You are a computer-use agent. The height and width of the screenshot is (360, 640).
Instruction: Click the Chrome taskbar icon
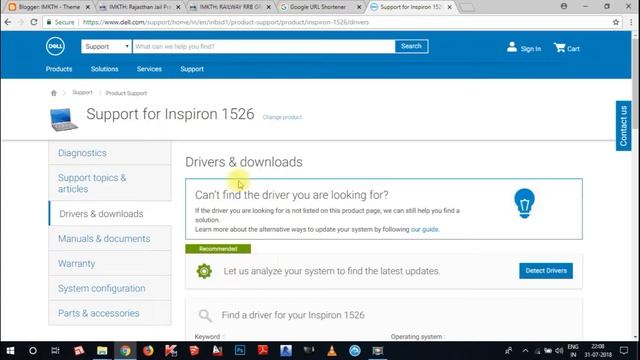coord(125,351)
